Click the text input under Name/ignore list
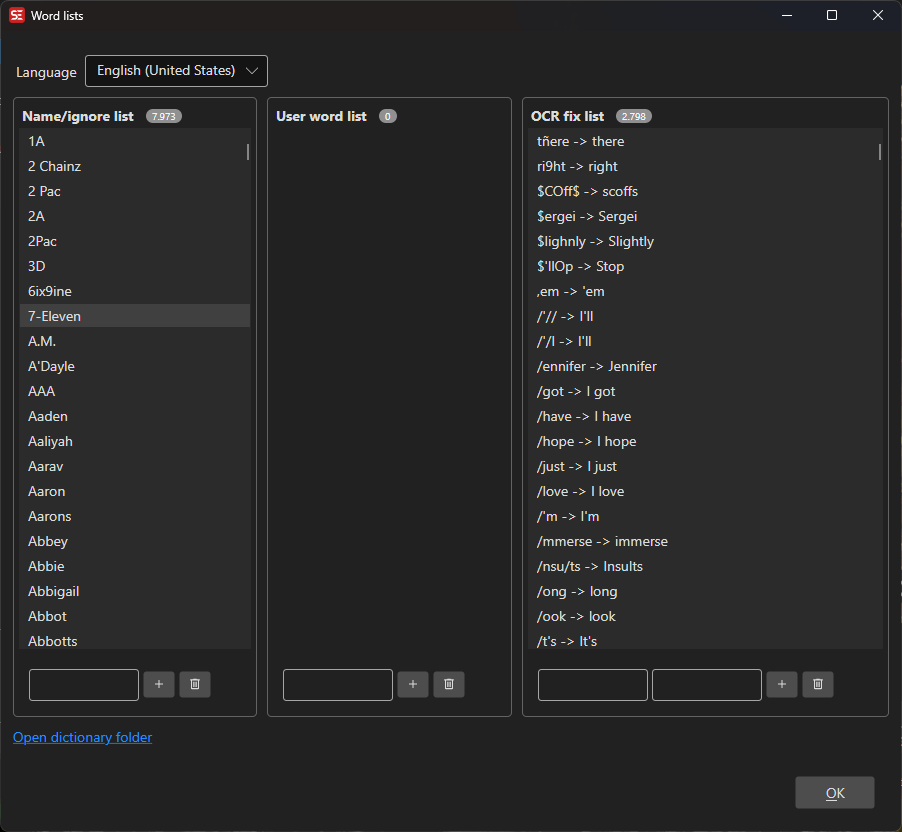This screenshot has width=902, height=832. pyautogui.click(x=83, y=684)
